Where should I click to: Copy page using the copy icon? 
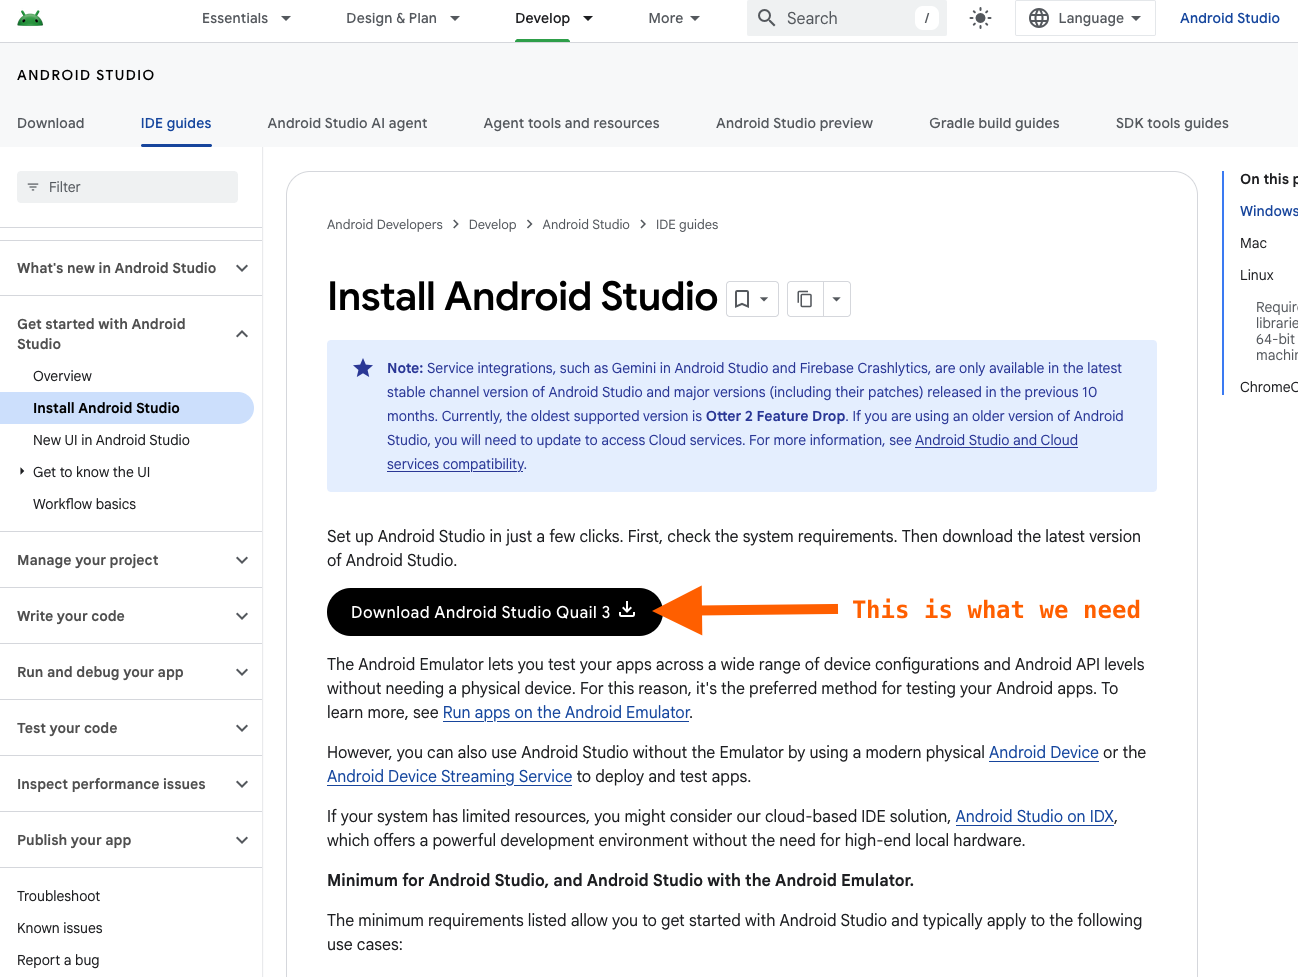point(804,299)
